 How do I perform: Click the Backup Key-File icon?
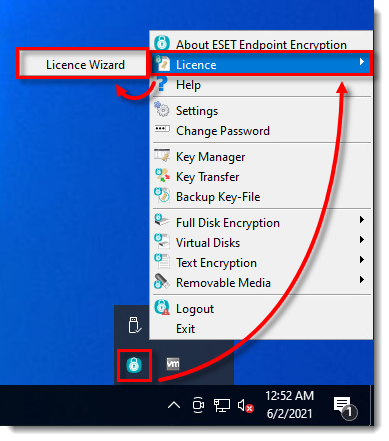[x=162, y=195]
